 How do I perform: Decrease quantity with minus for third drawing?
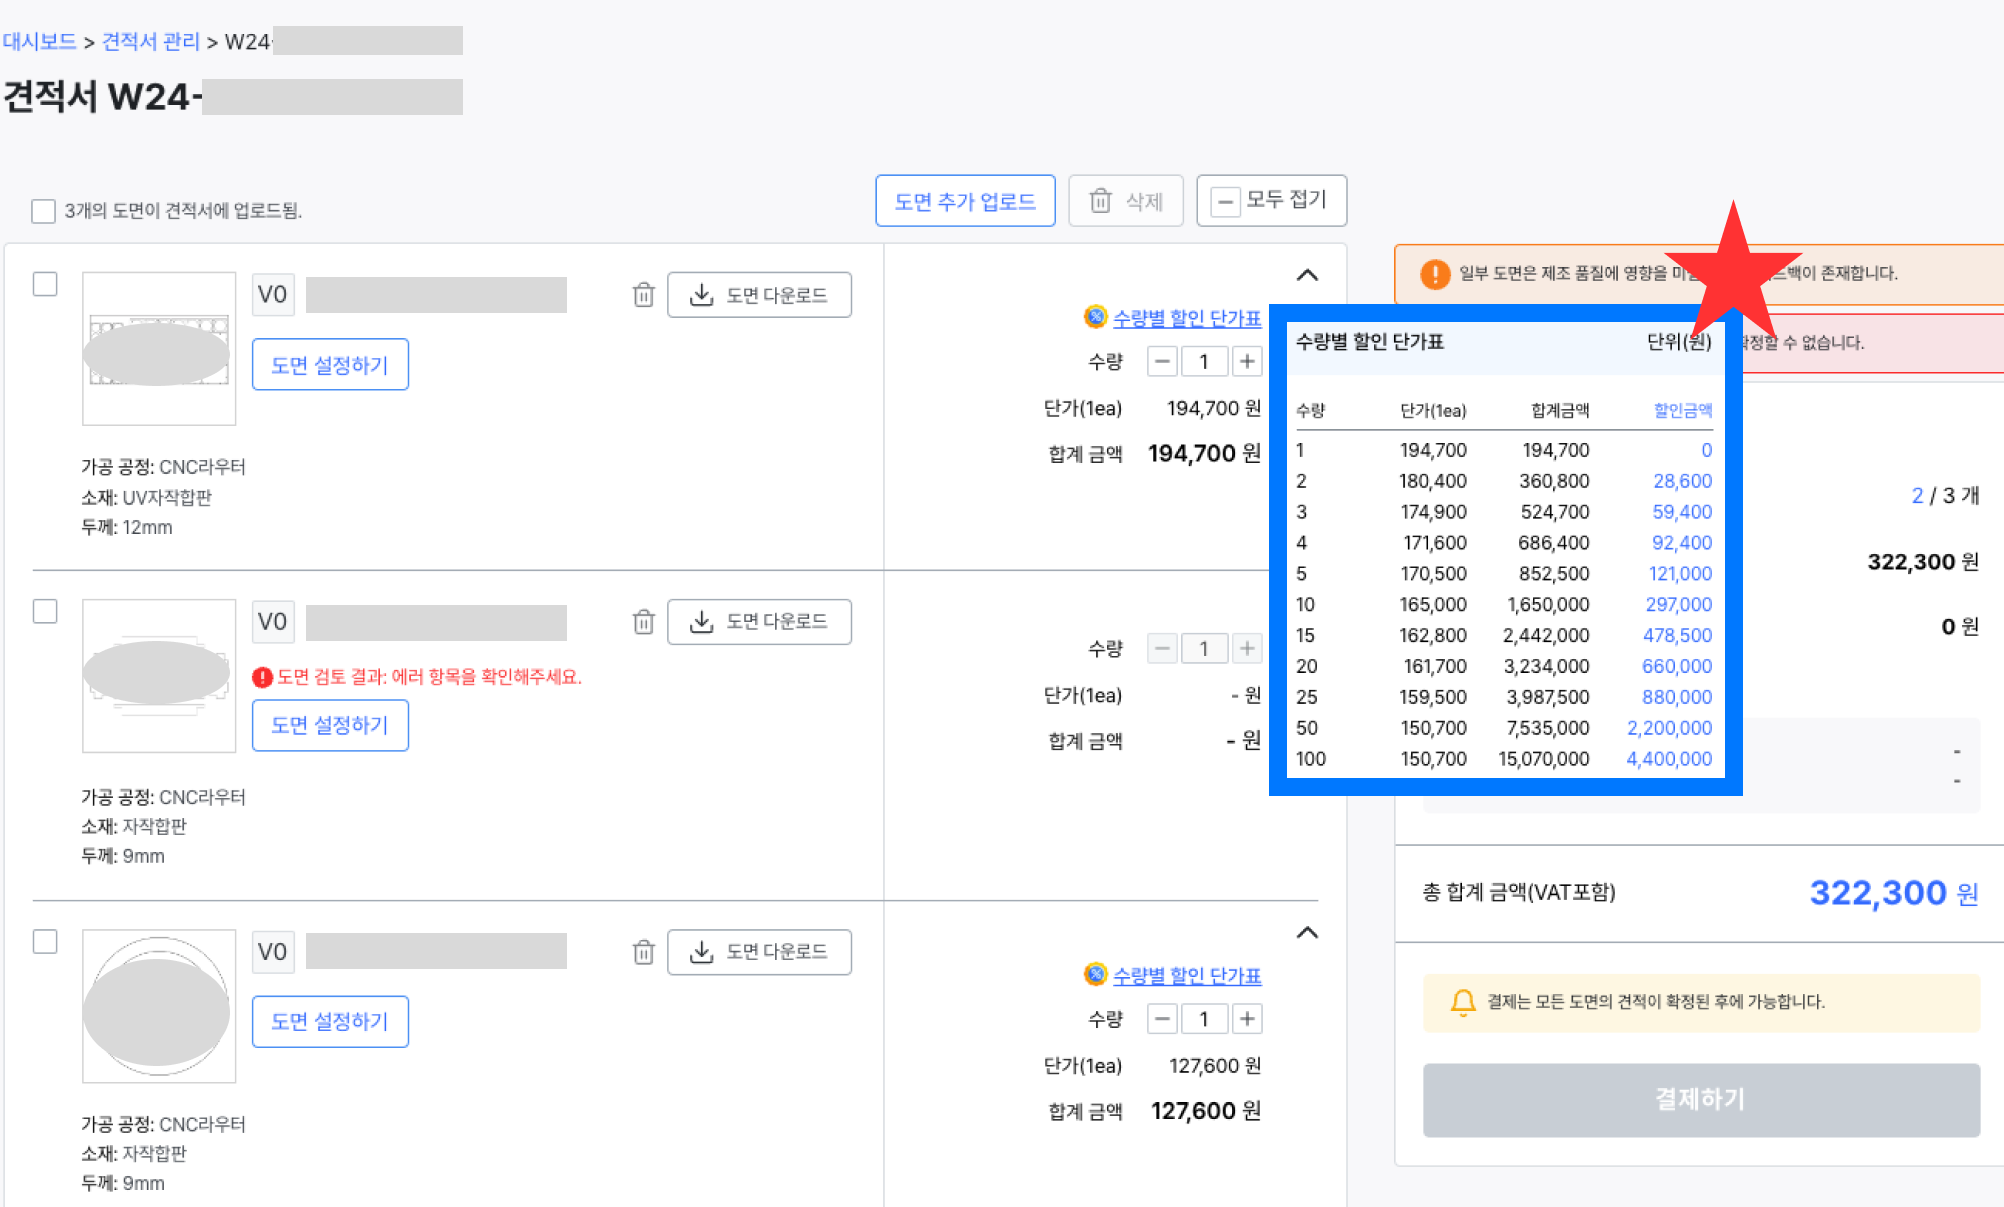click(x=1161, y=1019)
